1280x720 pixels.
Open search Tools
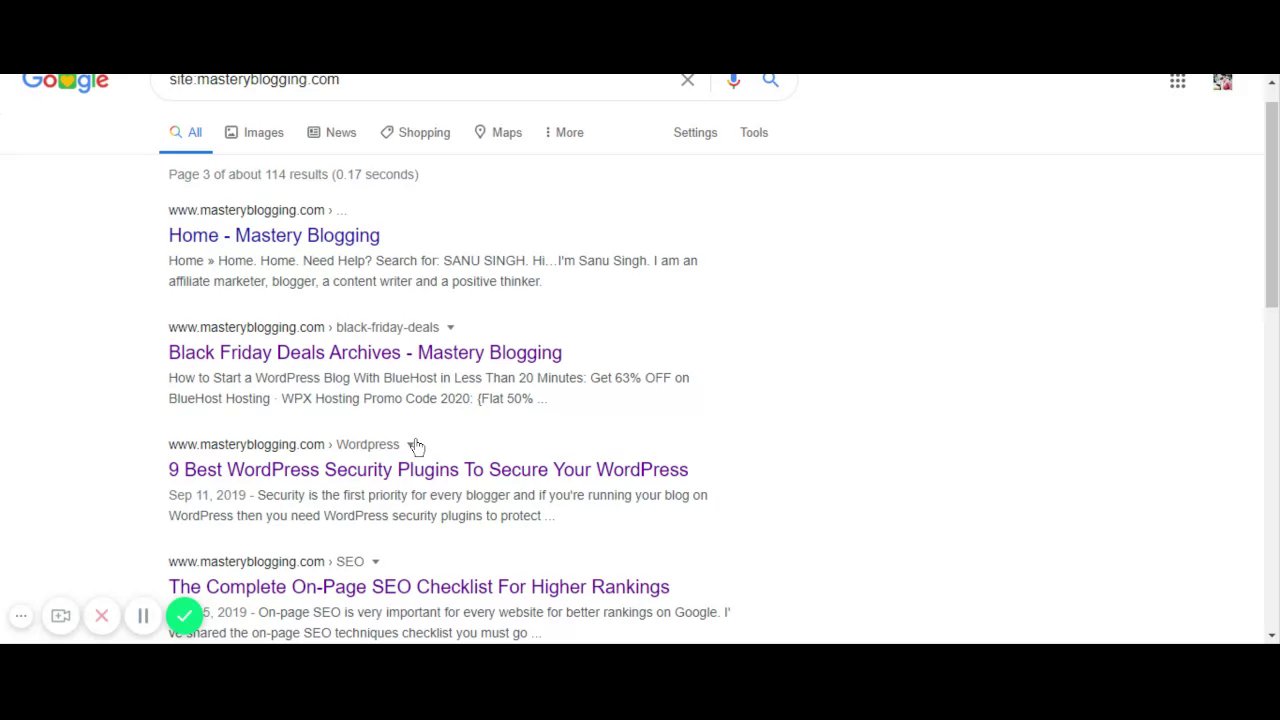click(754, 132)
